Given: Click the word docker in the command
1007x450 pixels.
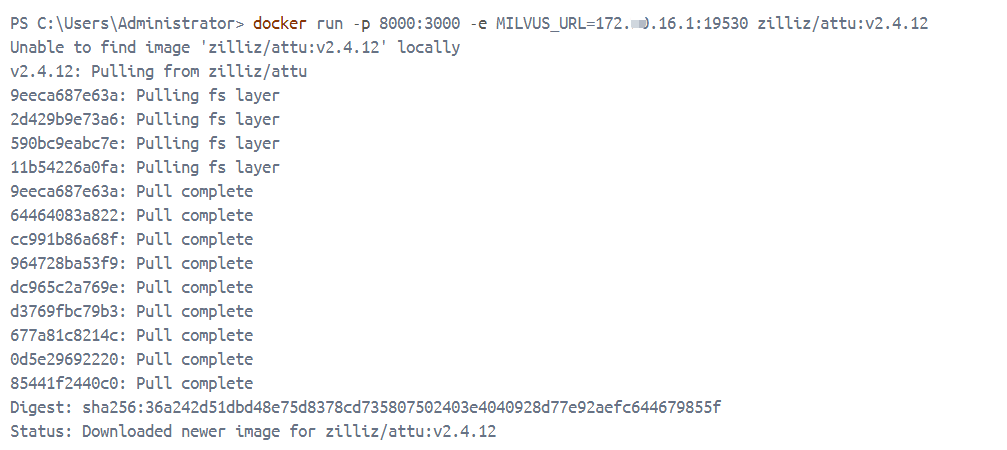Looking at the screenshot, I should pos(279,23).
